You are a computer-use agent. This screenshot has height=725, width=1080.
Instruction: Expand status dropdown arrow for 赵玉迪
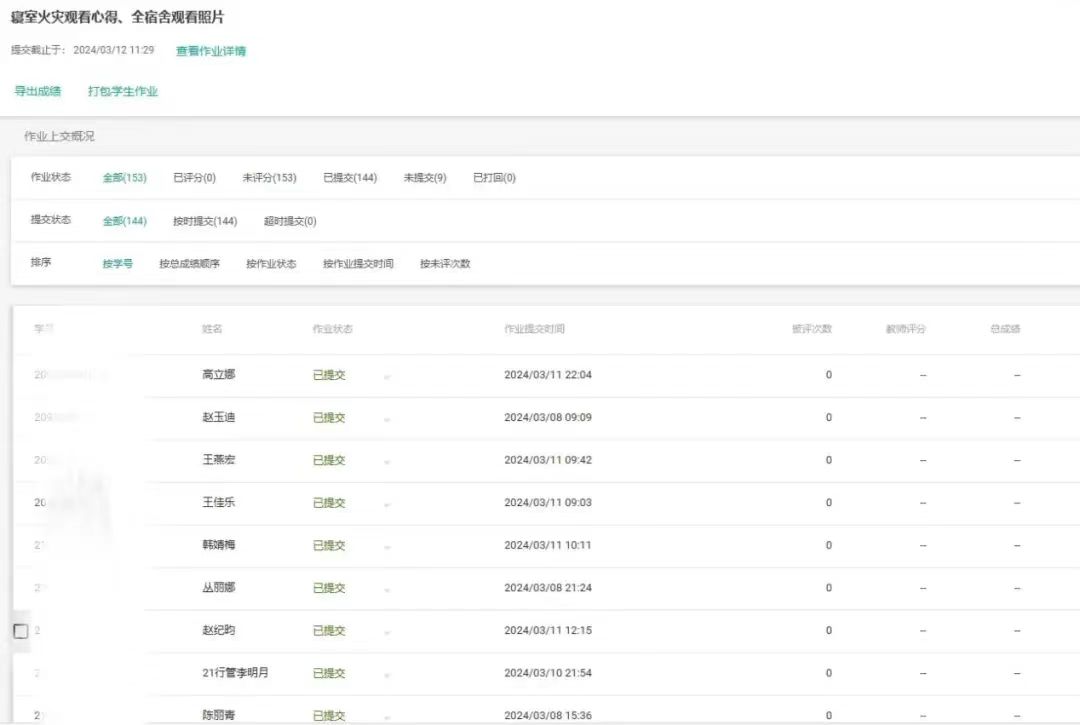(x=387, y=420)
